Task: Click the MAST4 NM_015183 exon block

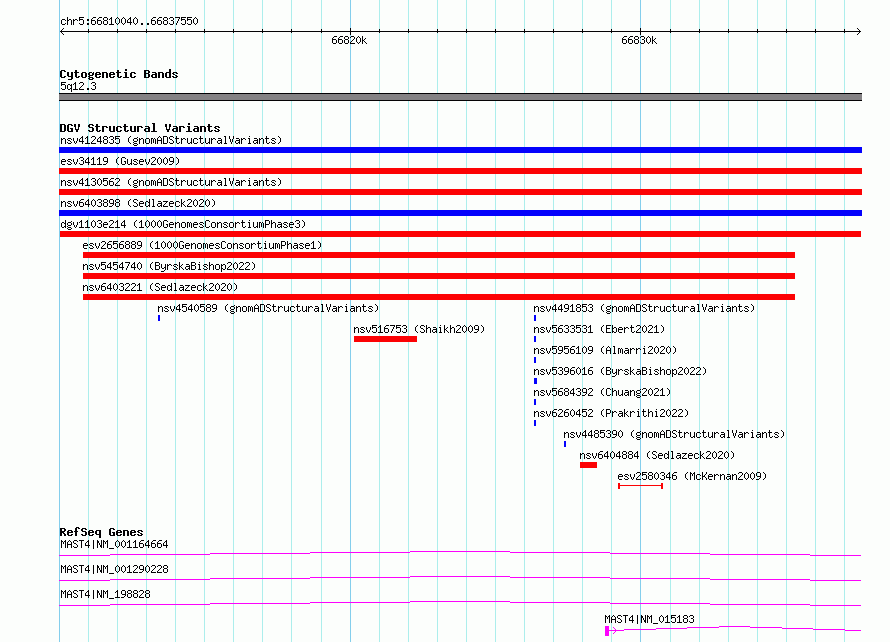Action: pyautogui.click(x=607, y=631)
